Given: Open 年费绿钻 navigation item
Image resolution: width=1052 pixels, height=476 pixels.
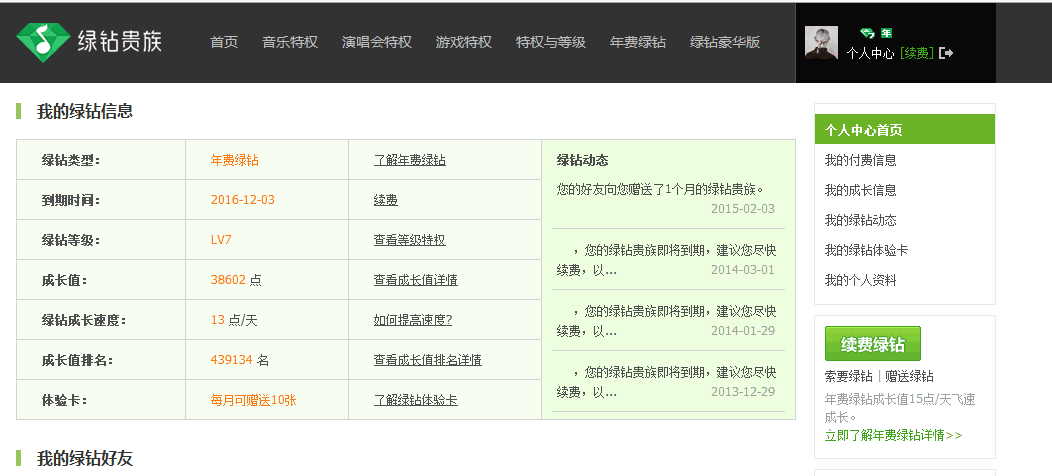Looking at the screenshot, I should (x=638, y=42).
